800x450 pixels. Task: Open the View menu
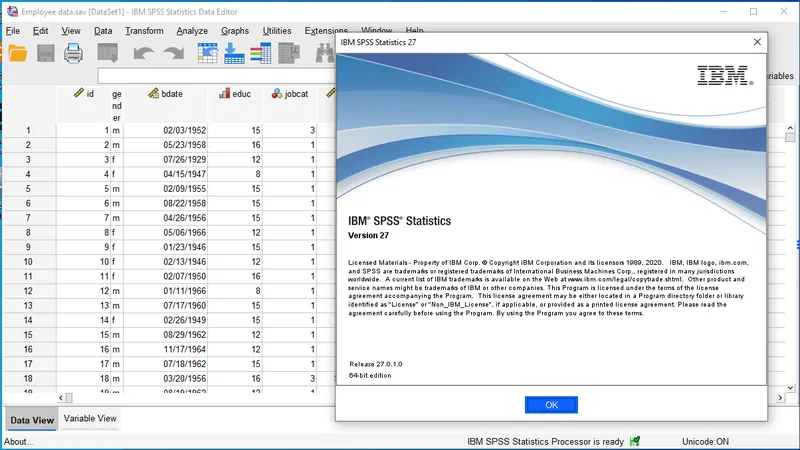[71, 31]
